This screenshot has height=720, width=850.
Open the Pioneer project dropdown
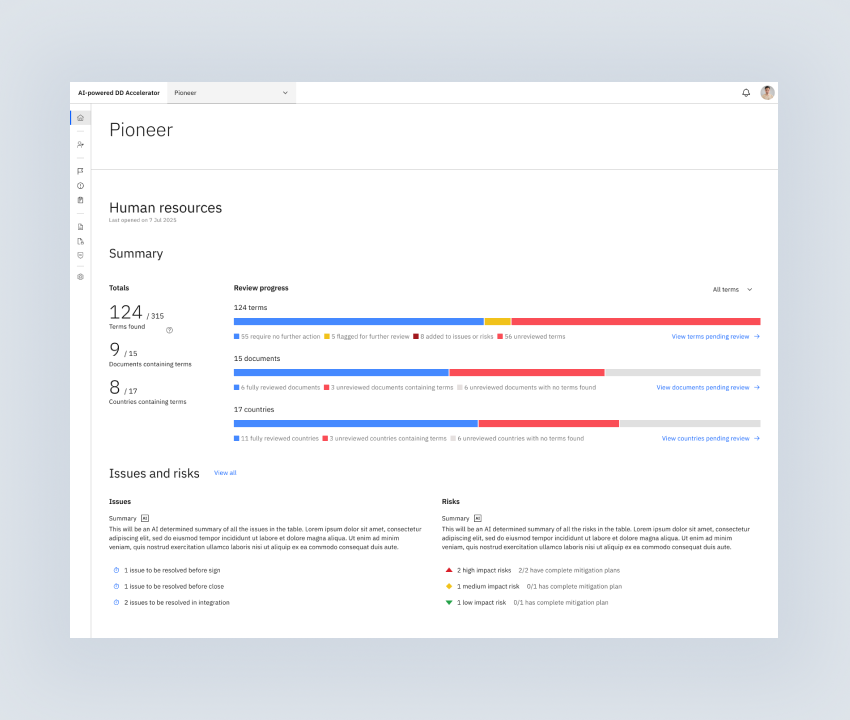231,92
